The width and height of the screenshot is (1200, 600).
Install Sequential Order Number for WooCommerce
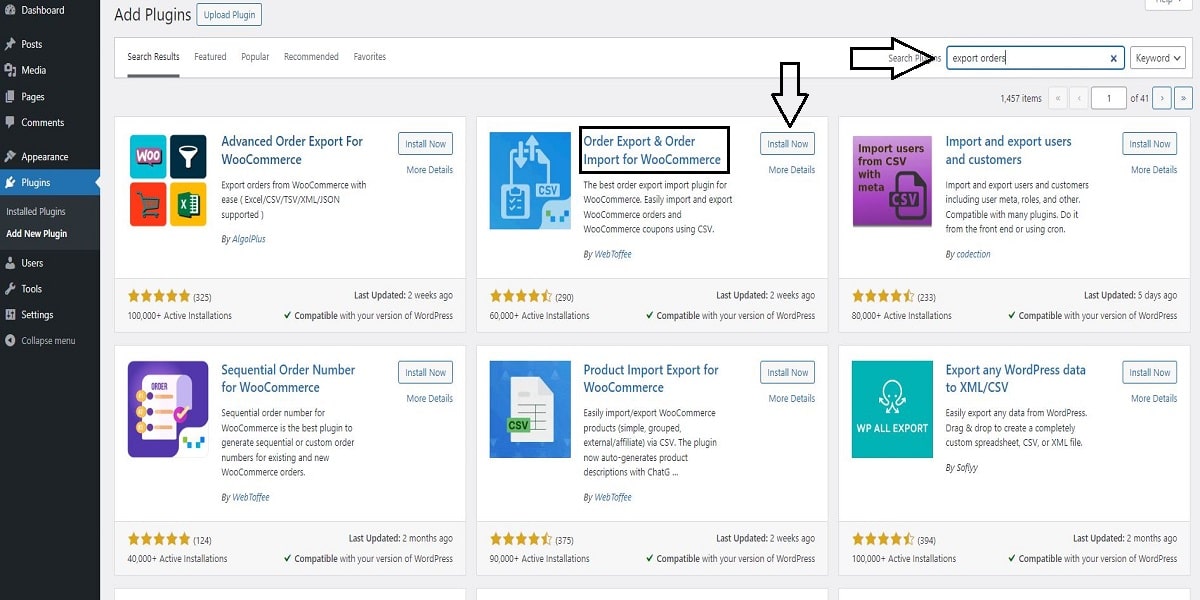coord(425,372)
